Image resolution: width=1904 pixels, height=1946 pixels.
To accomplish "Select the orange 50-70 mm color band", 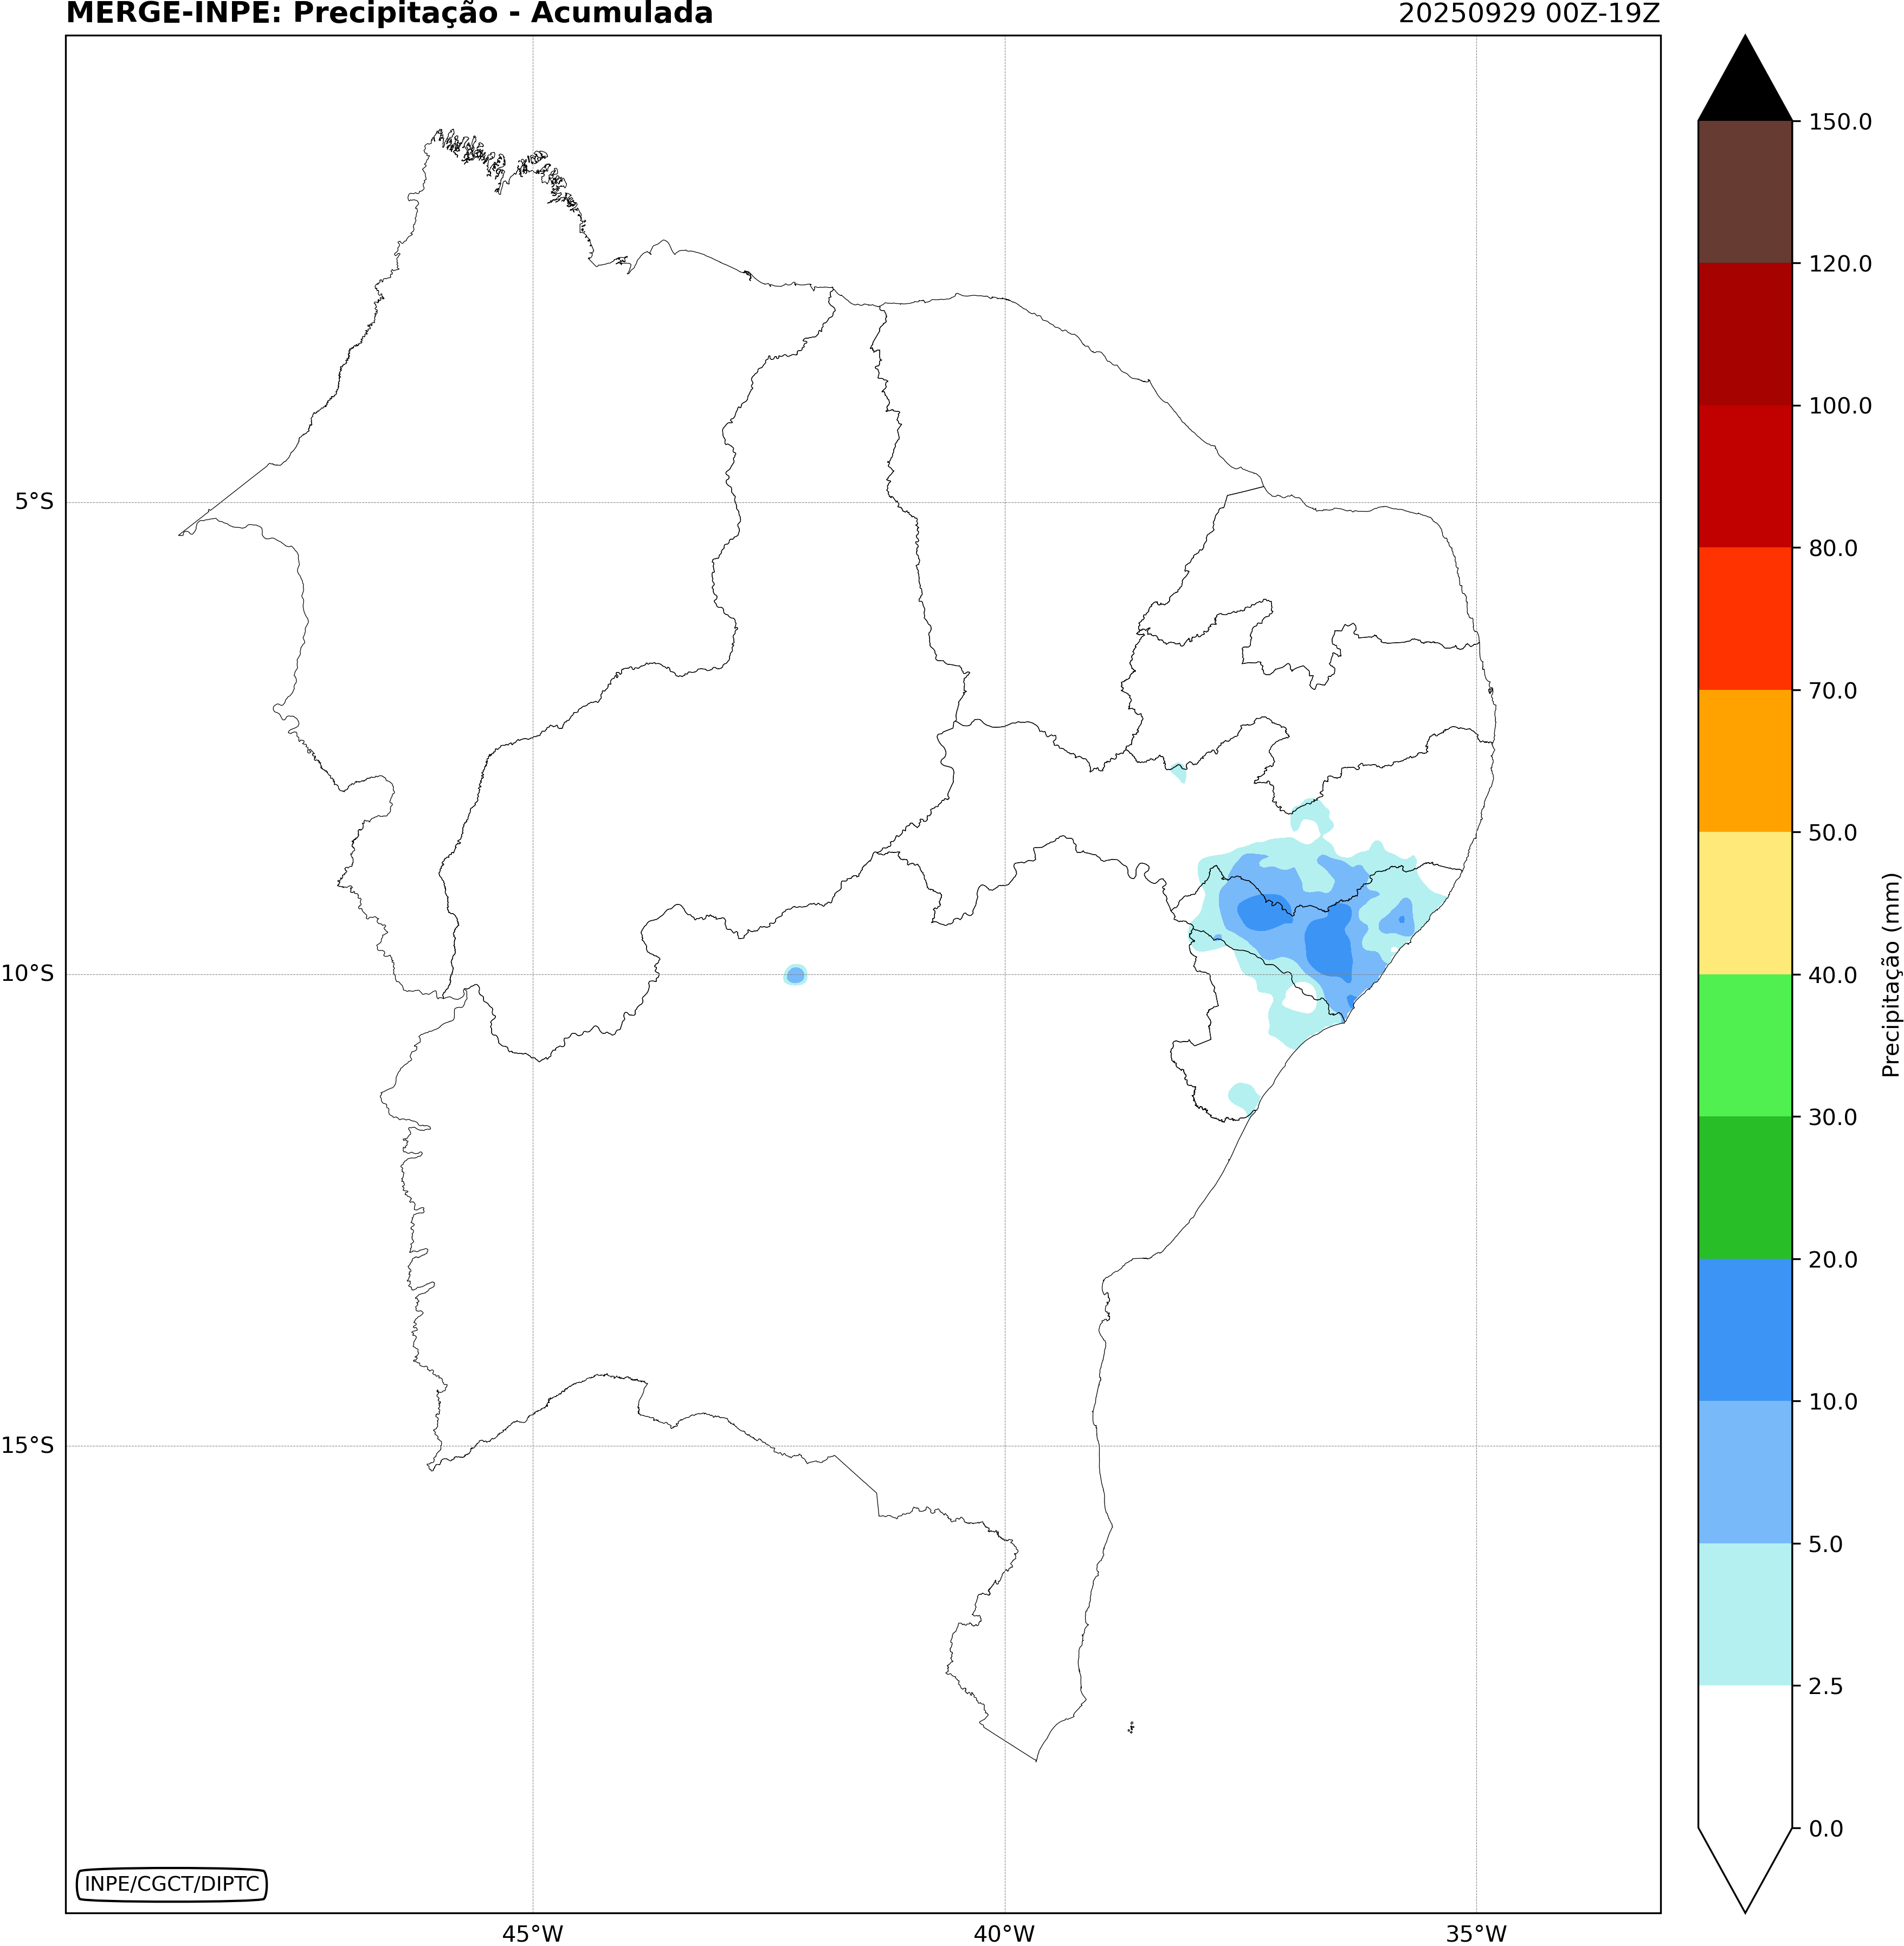I will click(1745, 761).
